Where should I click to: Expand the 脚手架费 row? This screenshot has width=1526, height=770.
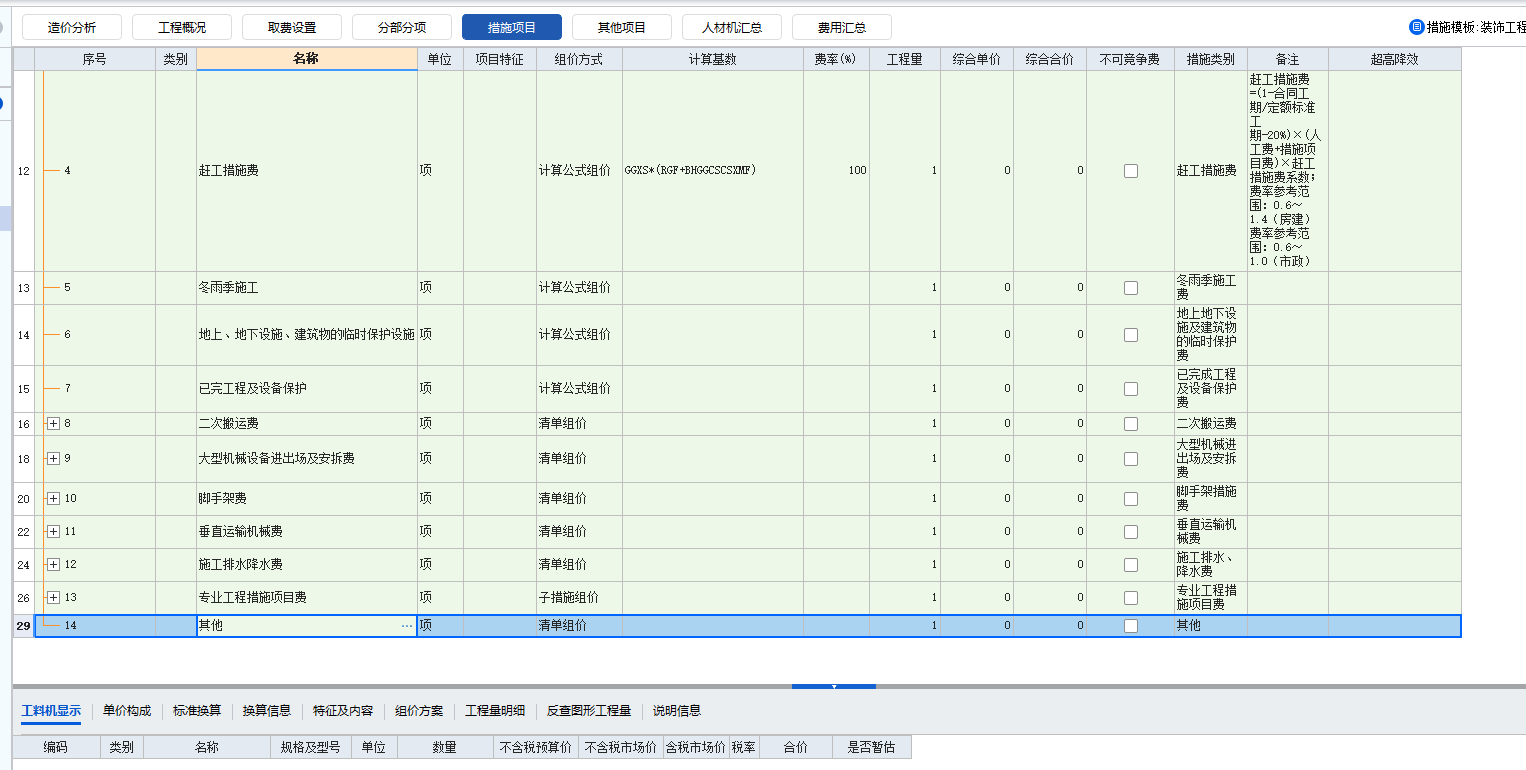tap(53, 497)
